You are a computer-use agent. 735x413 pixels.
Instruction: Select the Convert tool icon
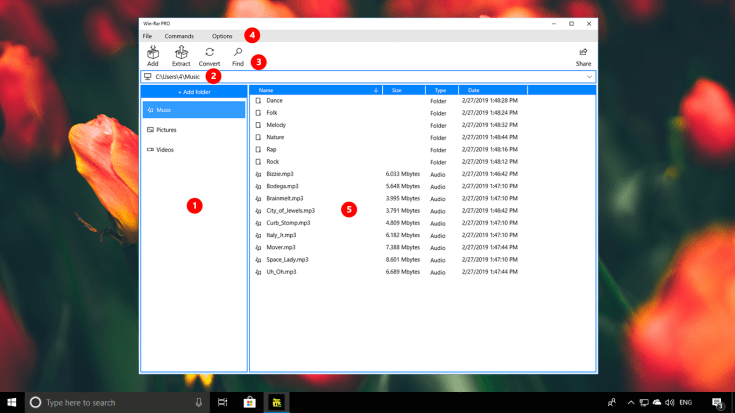pos(209,53)
